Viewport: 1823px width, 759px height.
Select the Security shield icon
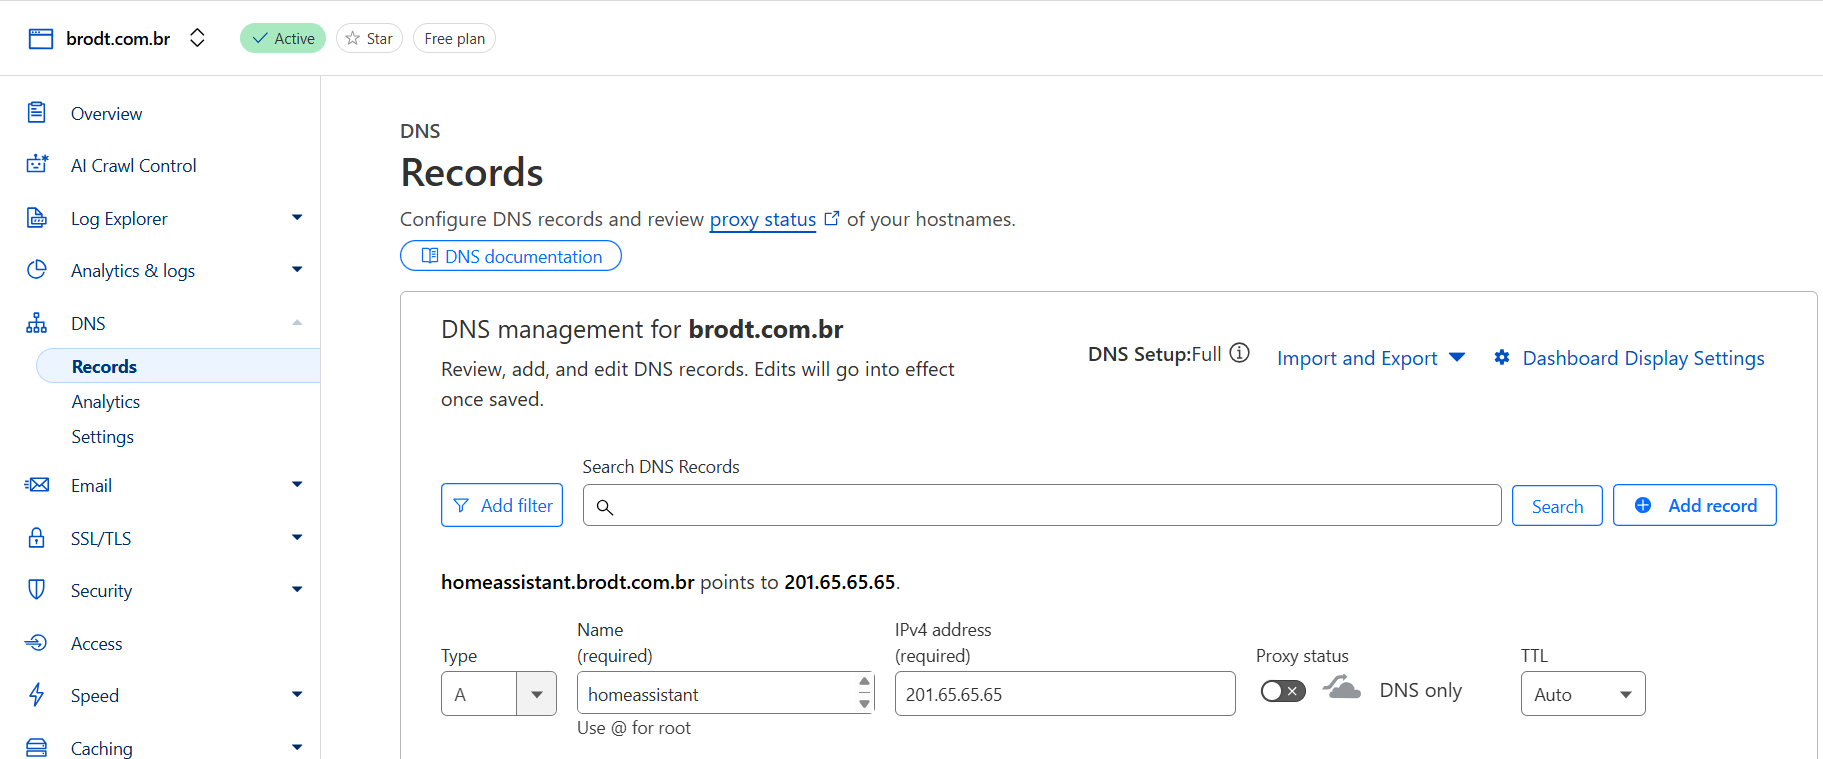click(x=36, y=590)
